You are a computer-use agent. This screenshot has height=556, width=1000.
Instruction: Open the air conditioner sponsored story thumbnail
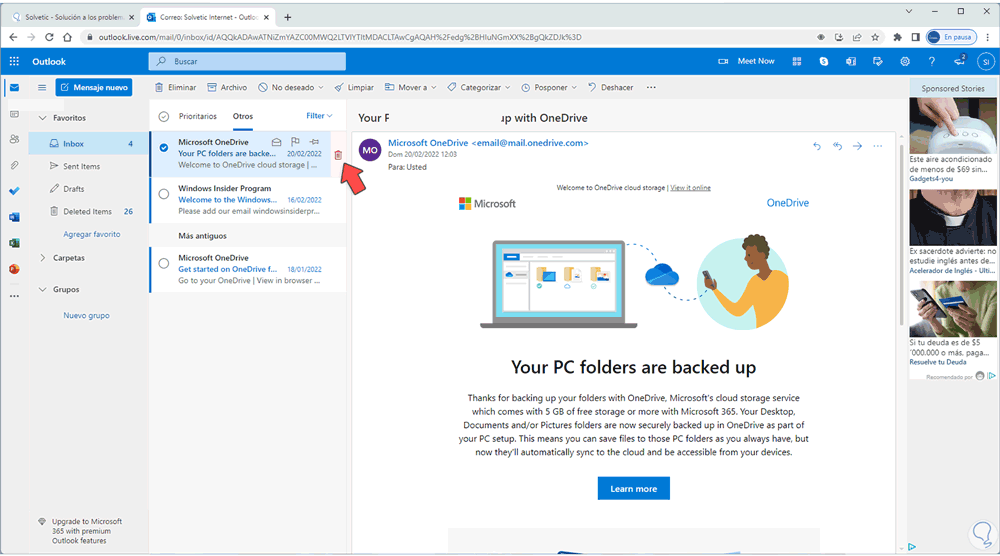(953, 126)
